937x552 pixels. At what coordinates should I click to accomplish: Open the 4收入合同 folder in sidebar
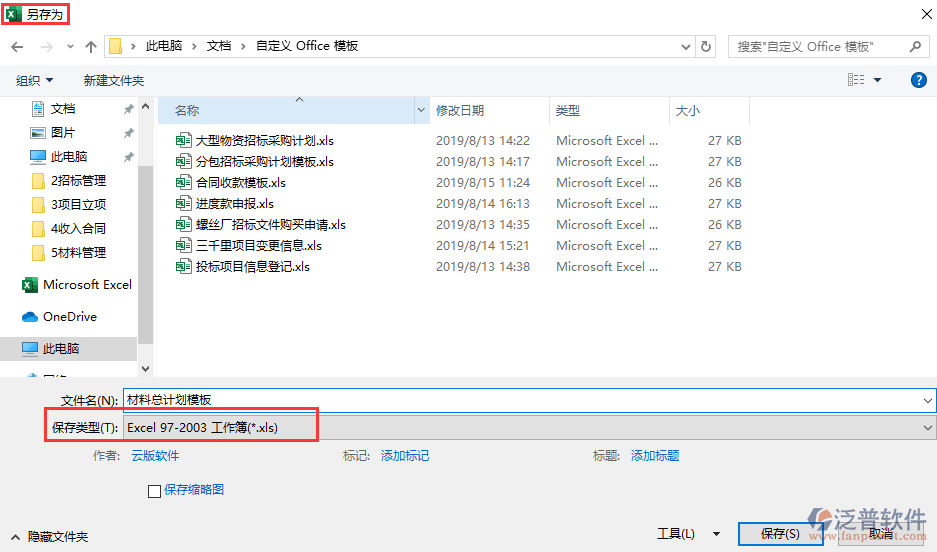point(78,228)
